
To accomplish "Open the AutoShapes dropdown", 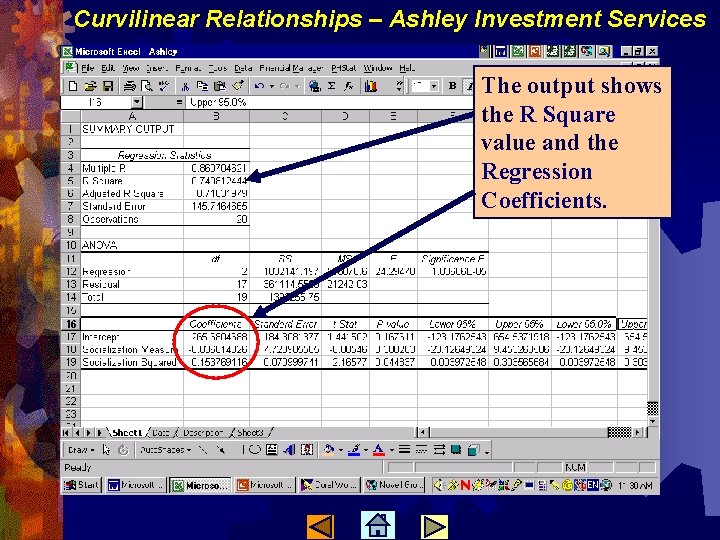I will point(165,450).
